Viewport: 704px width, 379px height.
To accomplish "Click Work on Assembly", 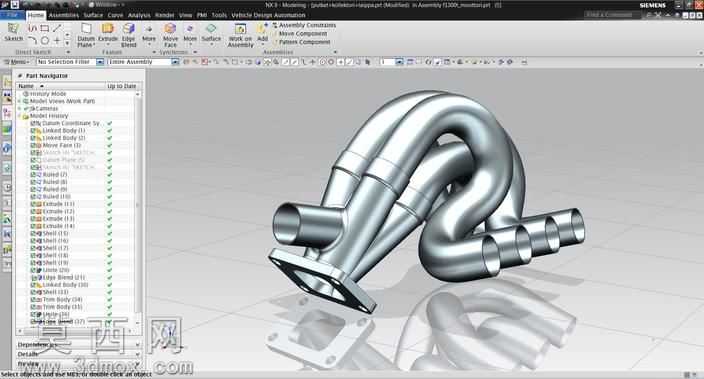I will coord(240,35).
